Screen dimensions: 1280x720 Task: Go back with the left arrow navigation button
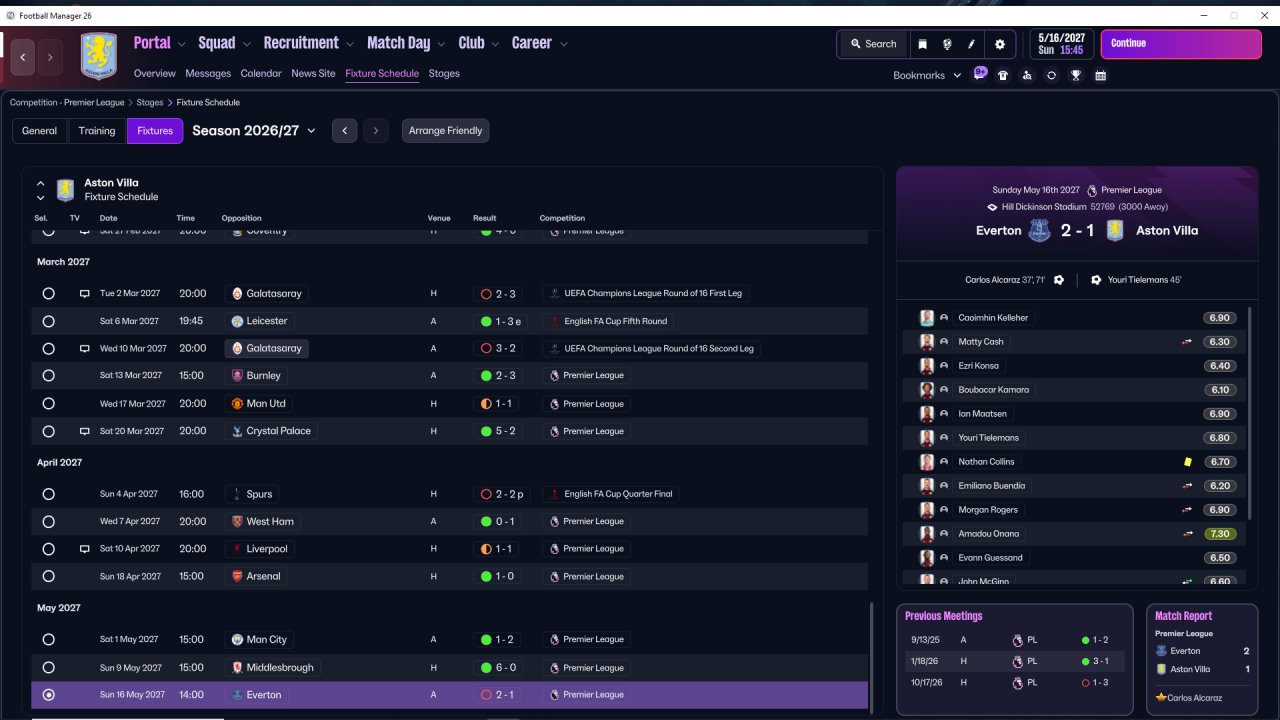(23, 57)
